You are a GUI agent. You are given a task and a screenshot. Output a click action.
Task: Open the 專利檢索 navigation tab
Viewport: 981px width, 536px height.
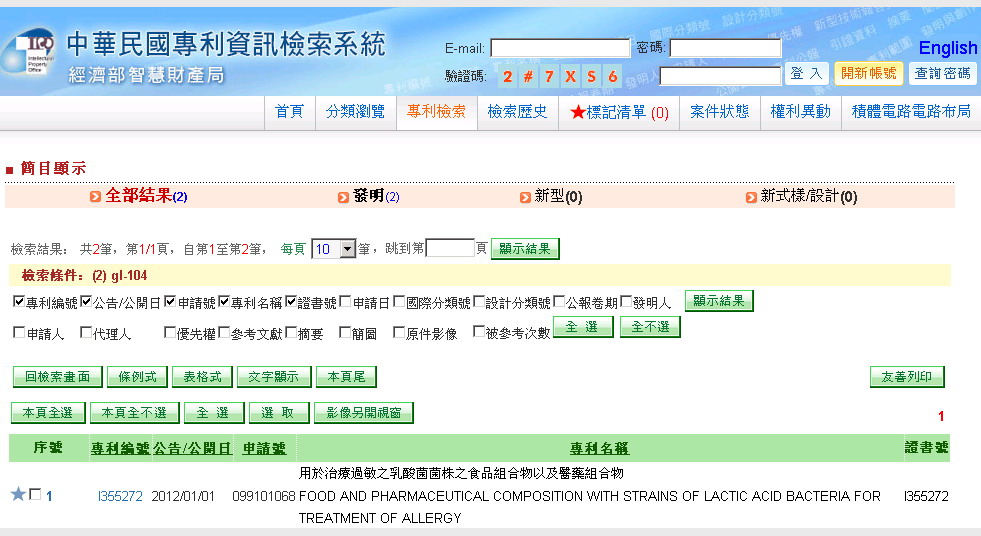tap(436, 112)
